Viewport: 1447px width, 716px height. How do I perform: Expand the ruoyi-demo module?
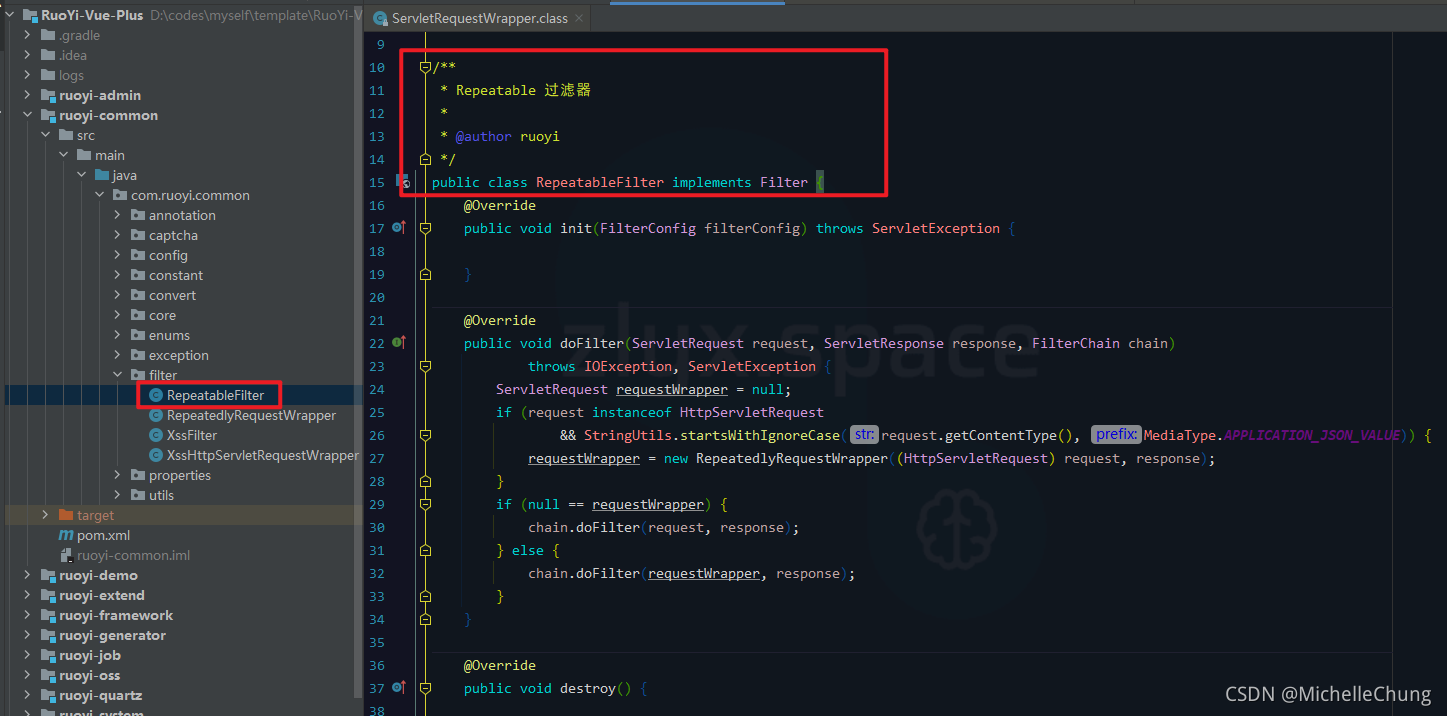coord(26,575)
